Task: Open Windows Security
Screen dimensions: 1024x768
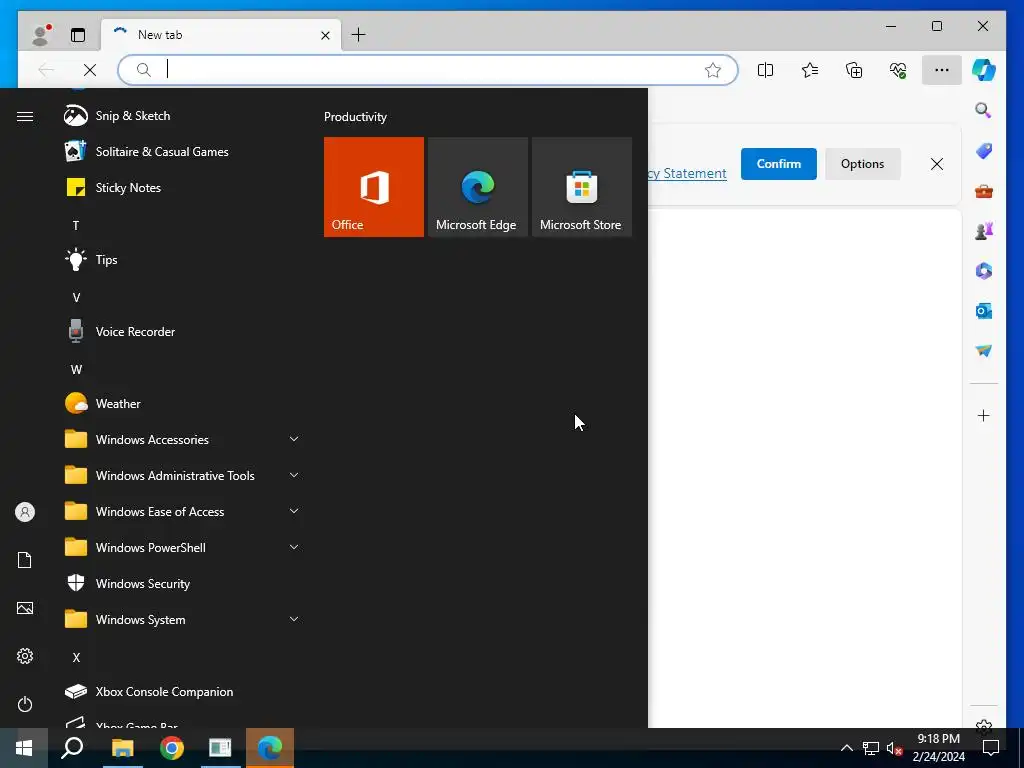Action: [180, 583]
